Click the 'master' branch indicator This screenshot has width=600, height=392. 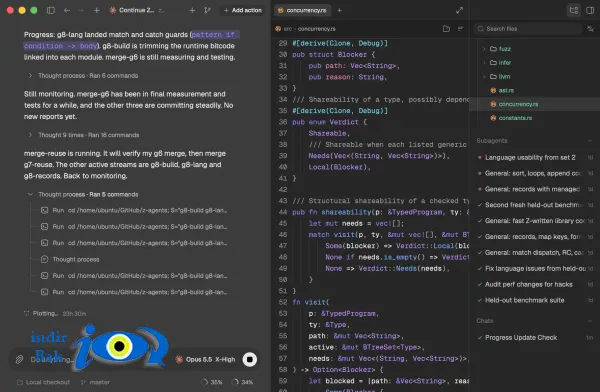(95, 382)
